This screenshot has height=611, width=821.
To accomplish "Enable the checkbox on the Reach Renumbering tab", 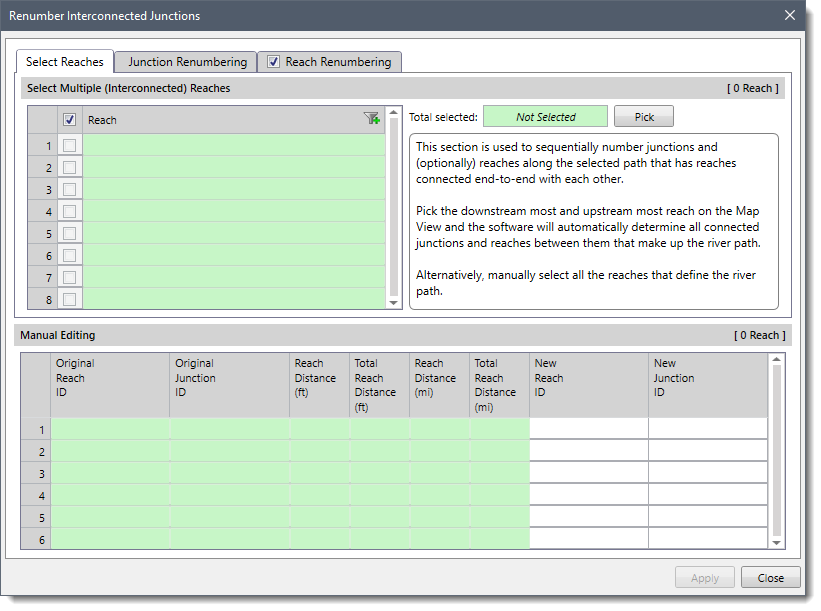I will (x=273, y=61).
